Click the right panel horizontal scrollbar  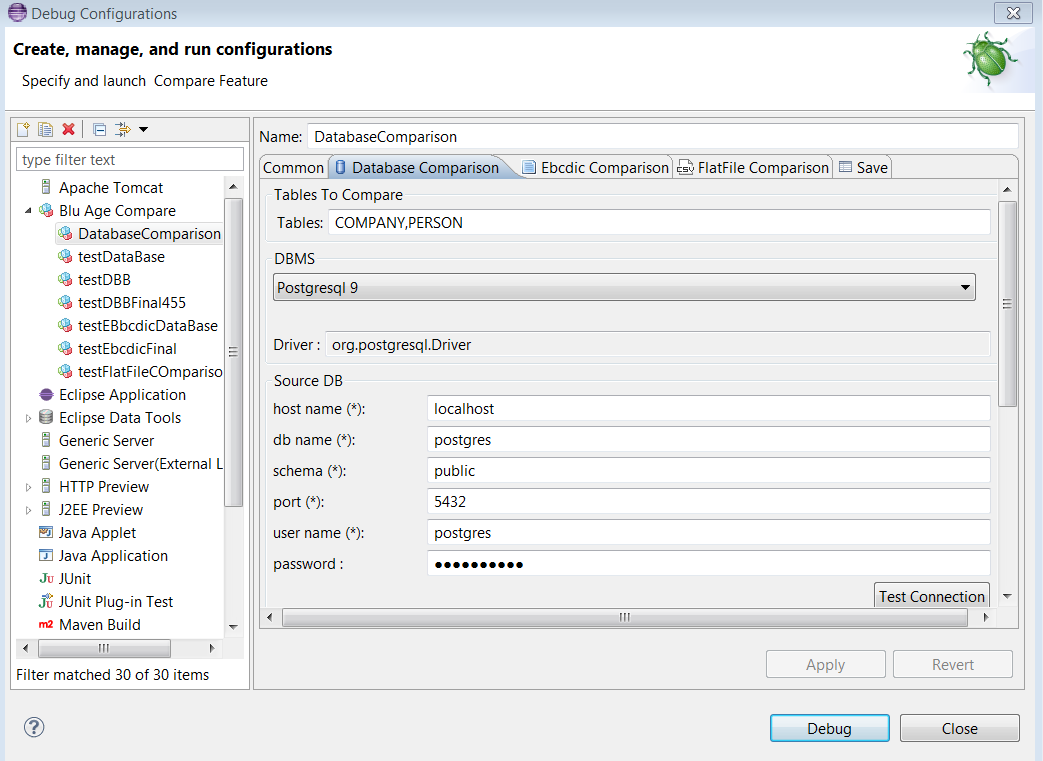coord(625,617)
